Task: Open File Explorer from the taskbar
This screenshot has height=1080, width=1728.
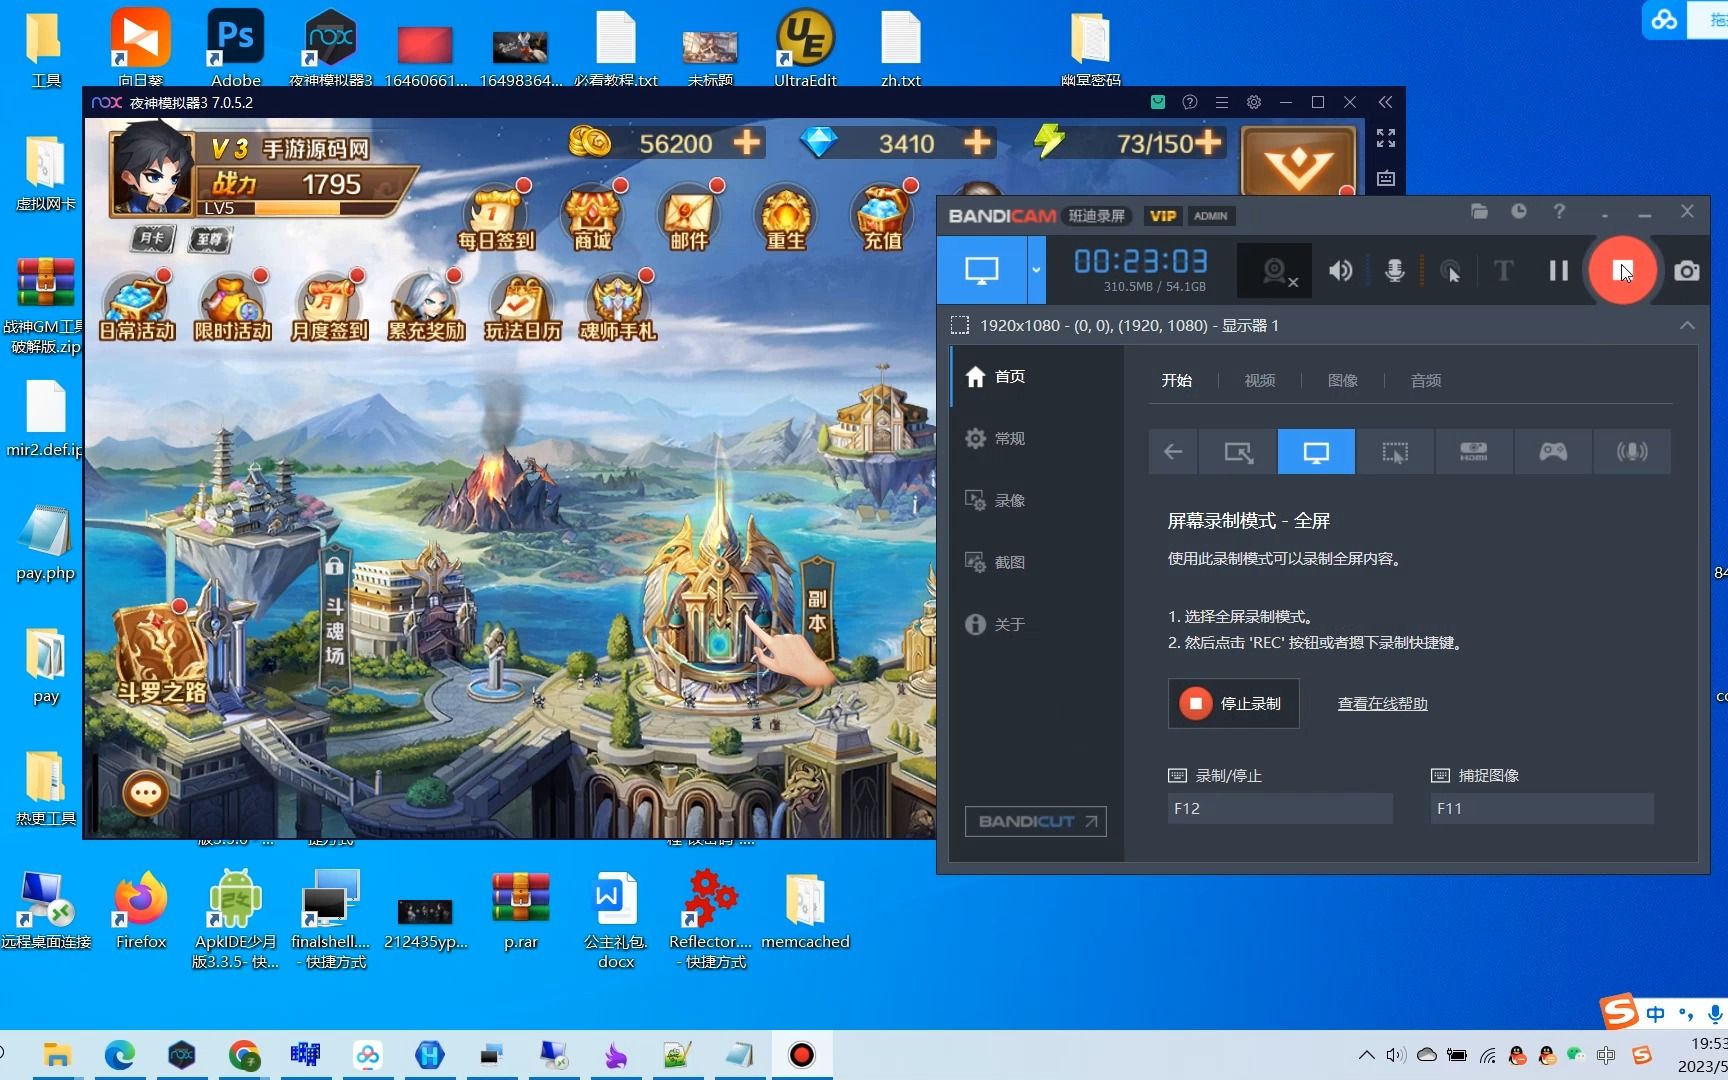Action: pos(57,1055)
